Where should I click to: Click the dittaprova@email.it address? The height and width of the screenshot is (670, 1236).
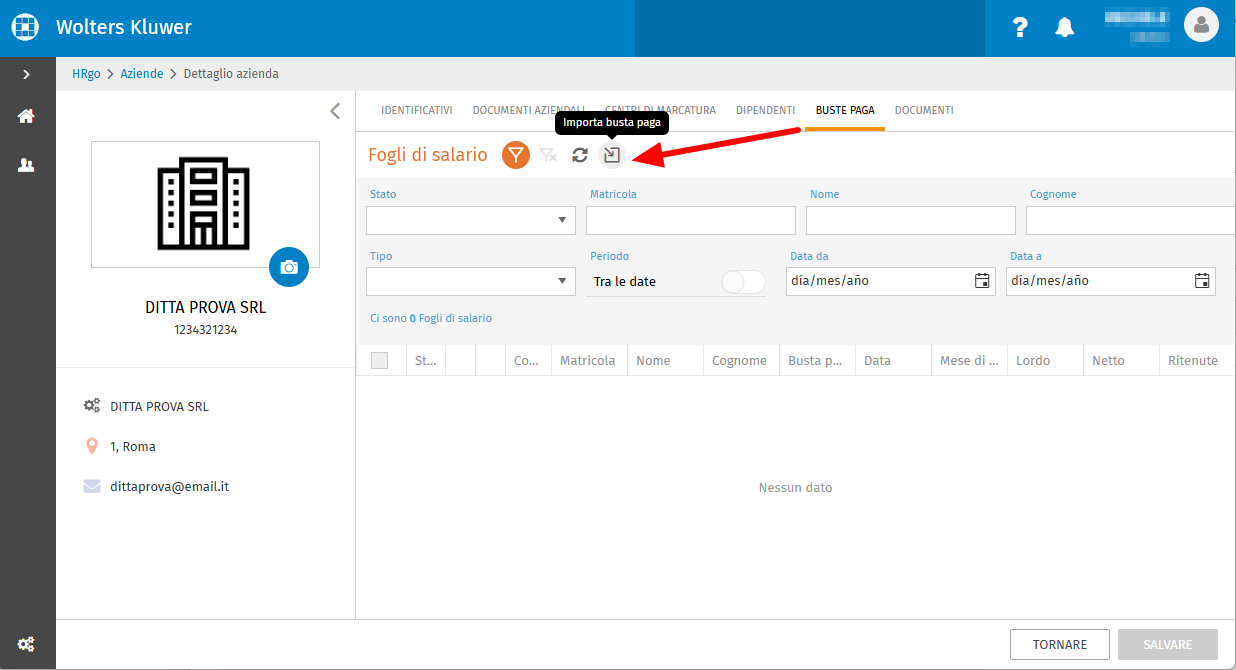tap(170, 487)
